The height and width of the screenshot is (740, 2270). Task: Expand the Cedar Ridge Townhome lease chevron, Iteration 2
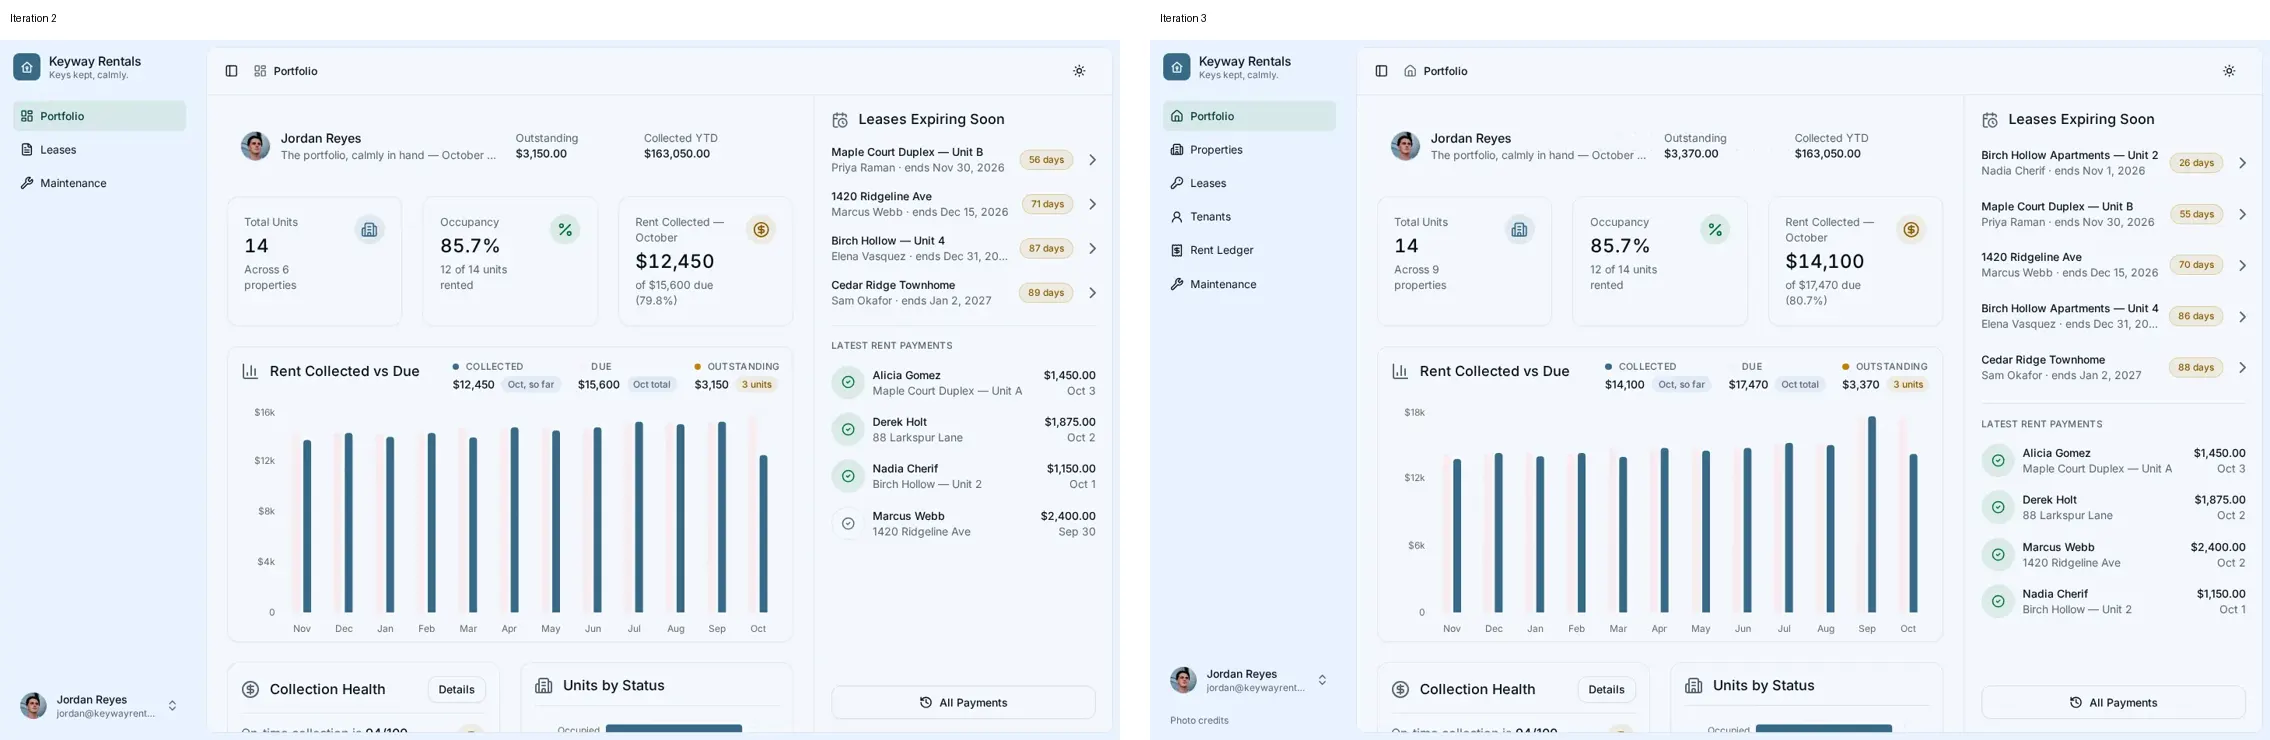pyautogui.click(x=1092, y=293)
